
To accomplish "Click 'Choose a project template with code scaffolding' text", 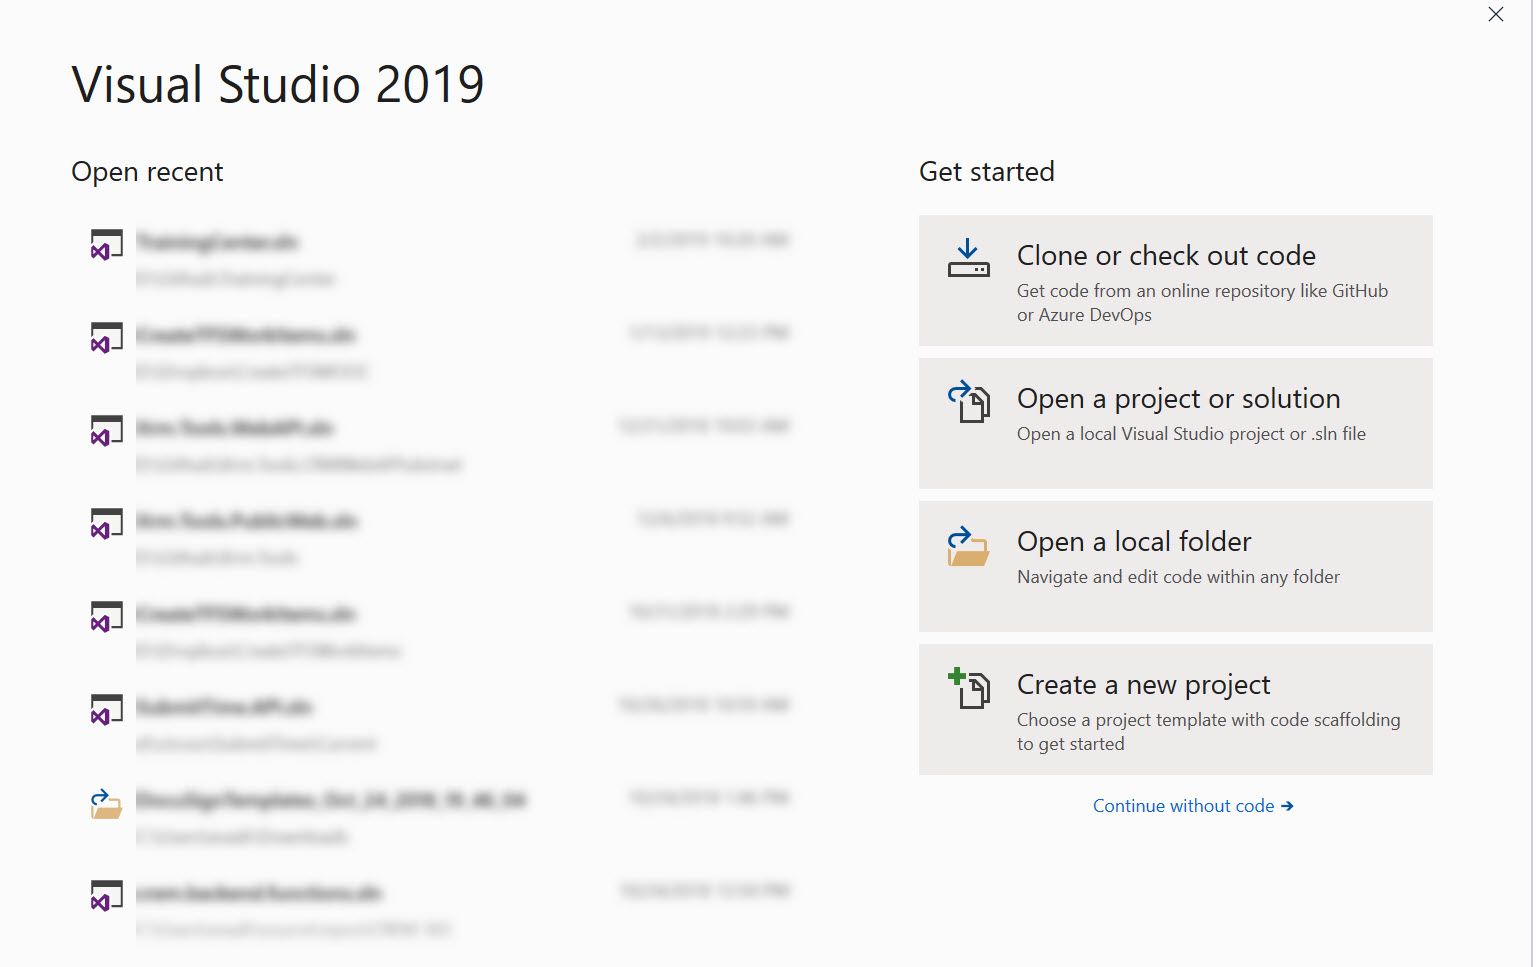I will coord(1208,732).
